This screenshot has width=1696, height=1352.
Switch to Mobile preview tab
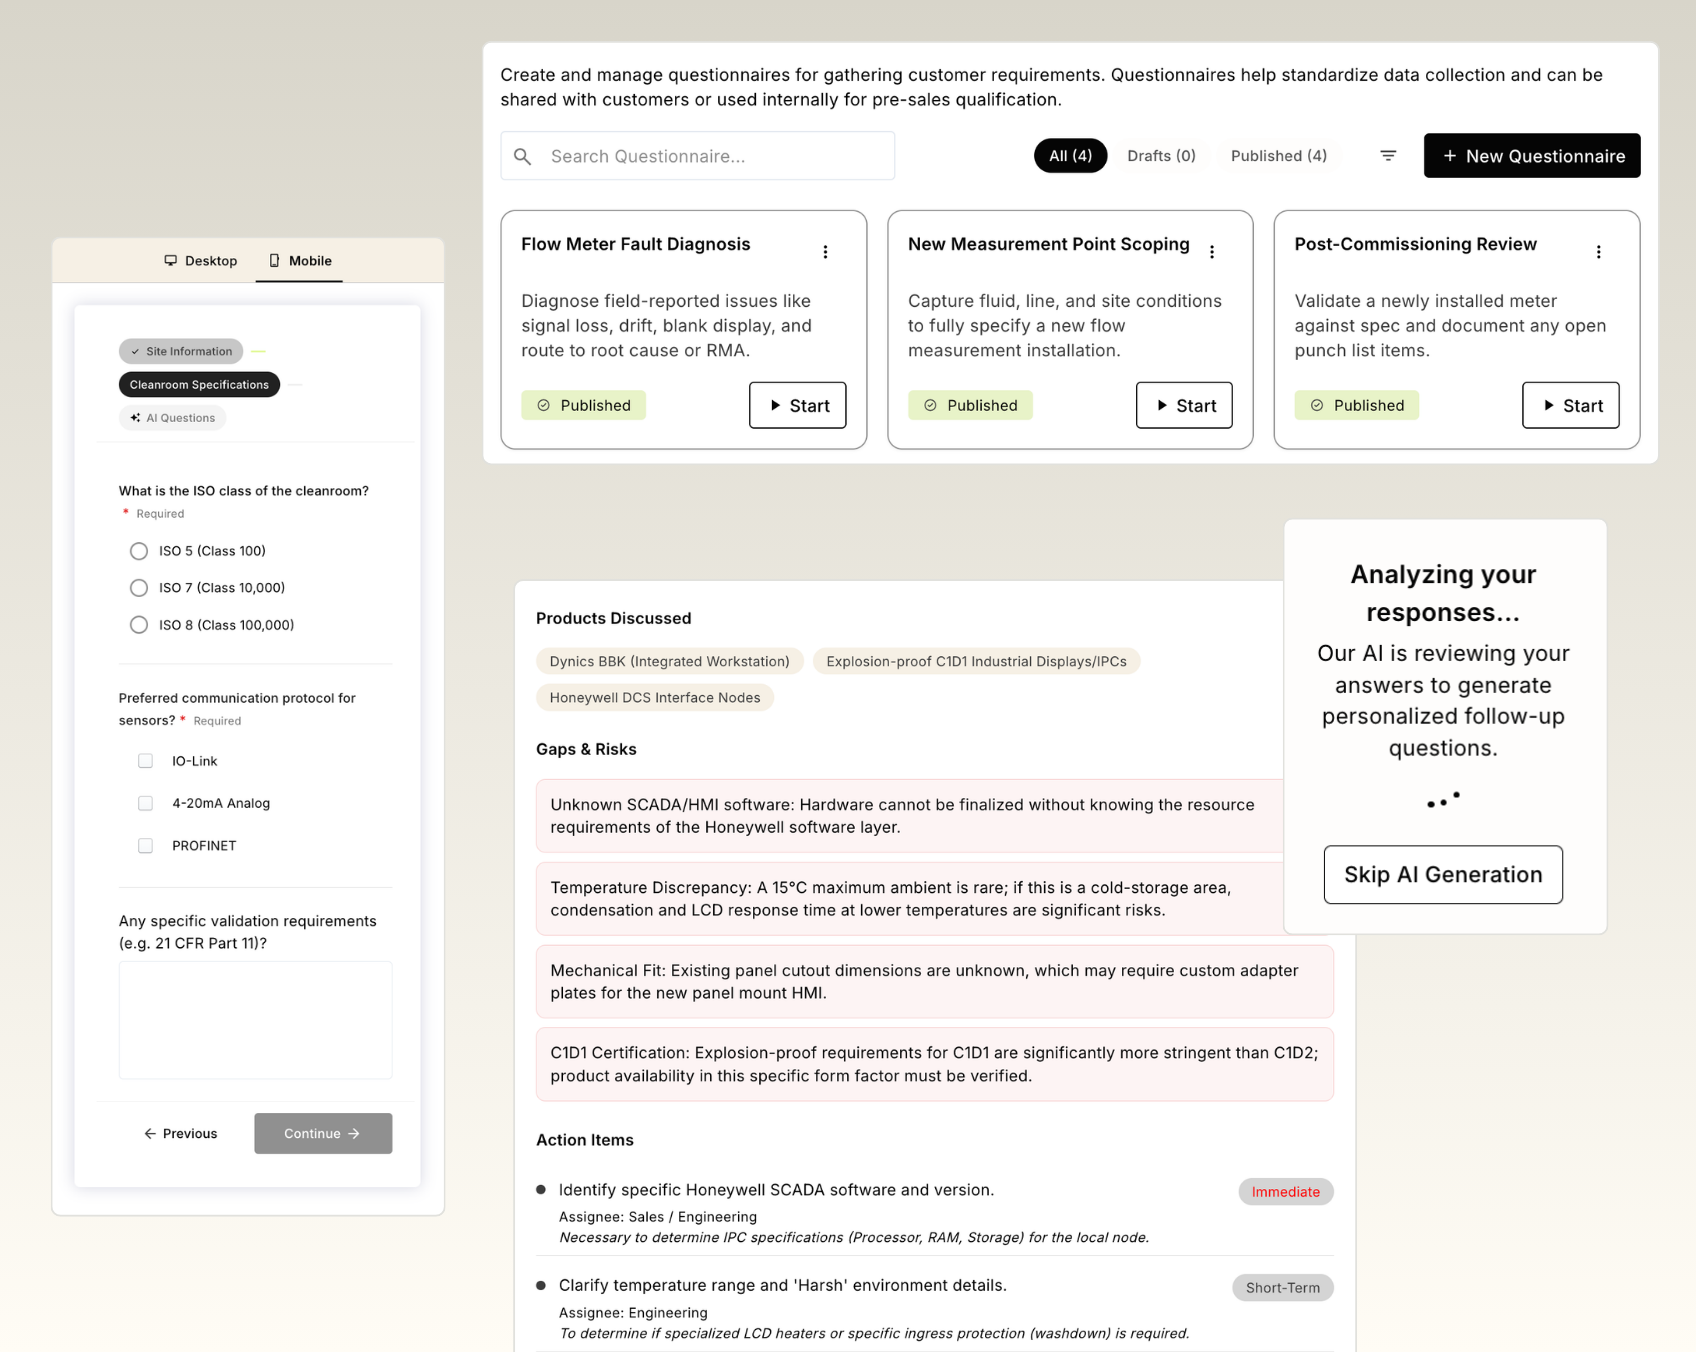click(x=300, y=260)
